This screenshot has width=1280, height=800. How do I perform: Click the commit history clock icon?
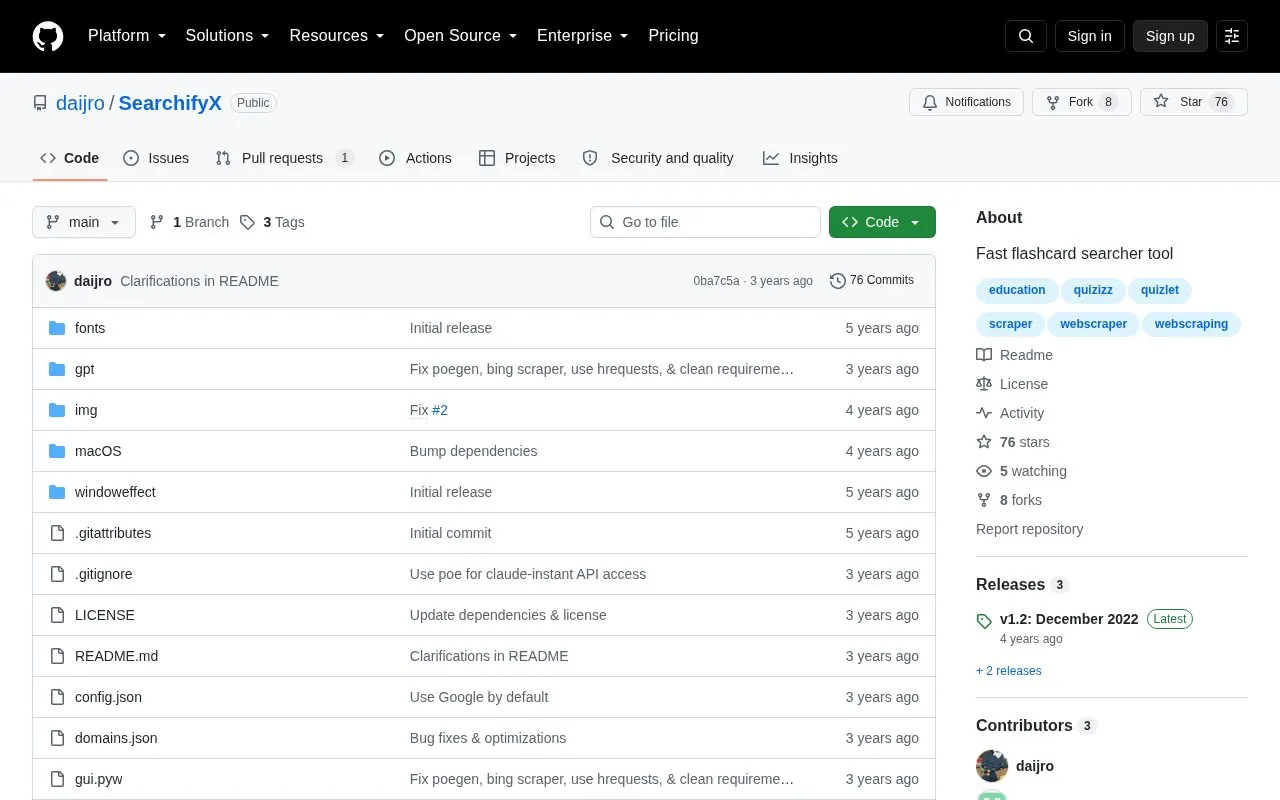click(838, 281)
